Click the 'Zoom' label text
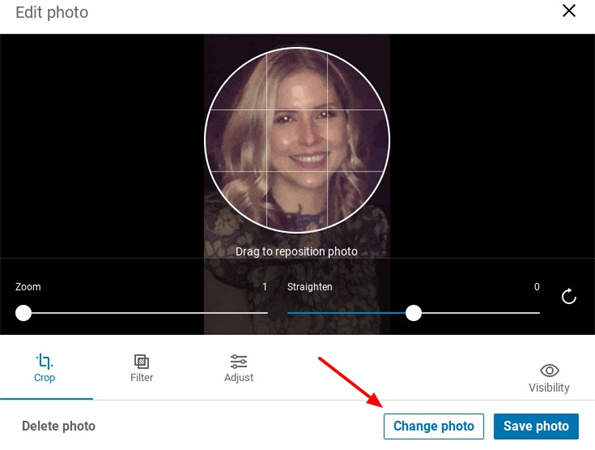The image size is (595, 450). point(28,286)
